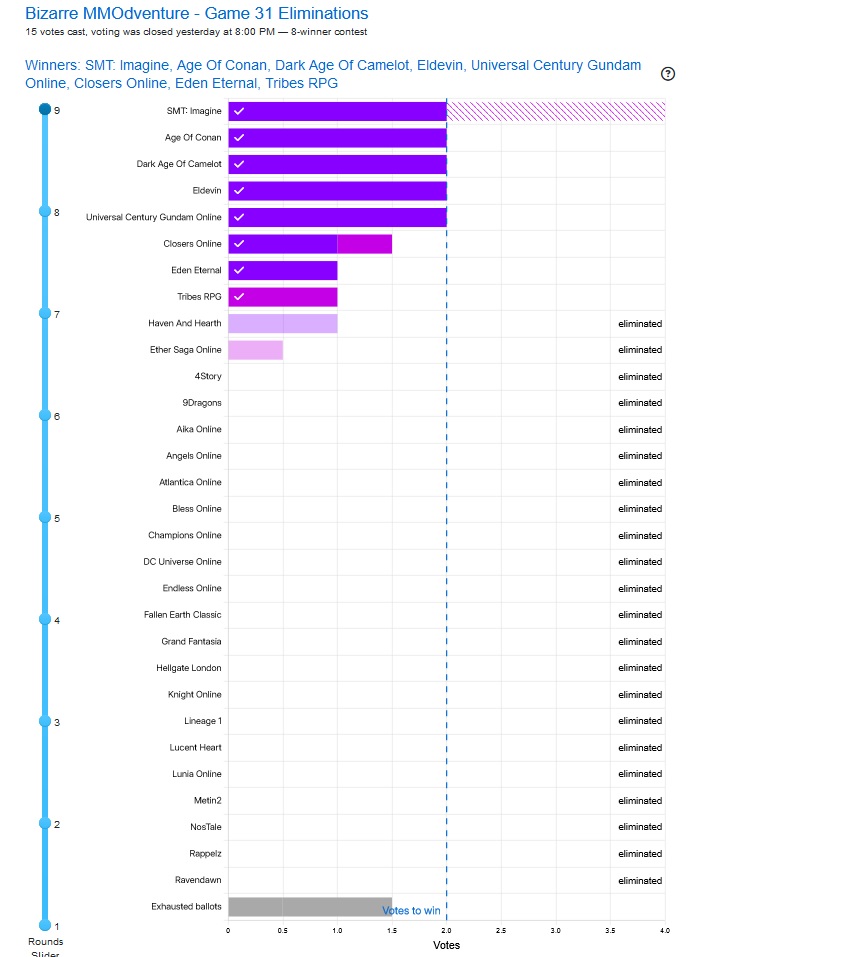The image size is (843, 957).
Task: Click the Haven And Hearth label
Action: [184, 323]
